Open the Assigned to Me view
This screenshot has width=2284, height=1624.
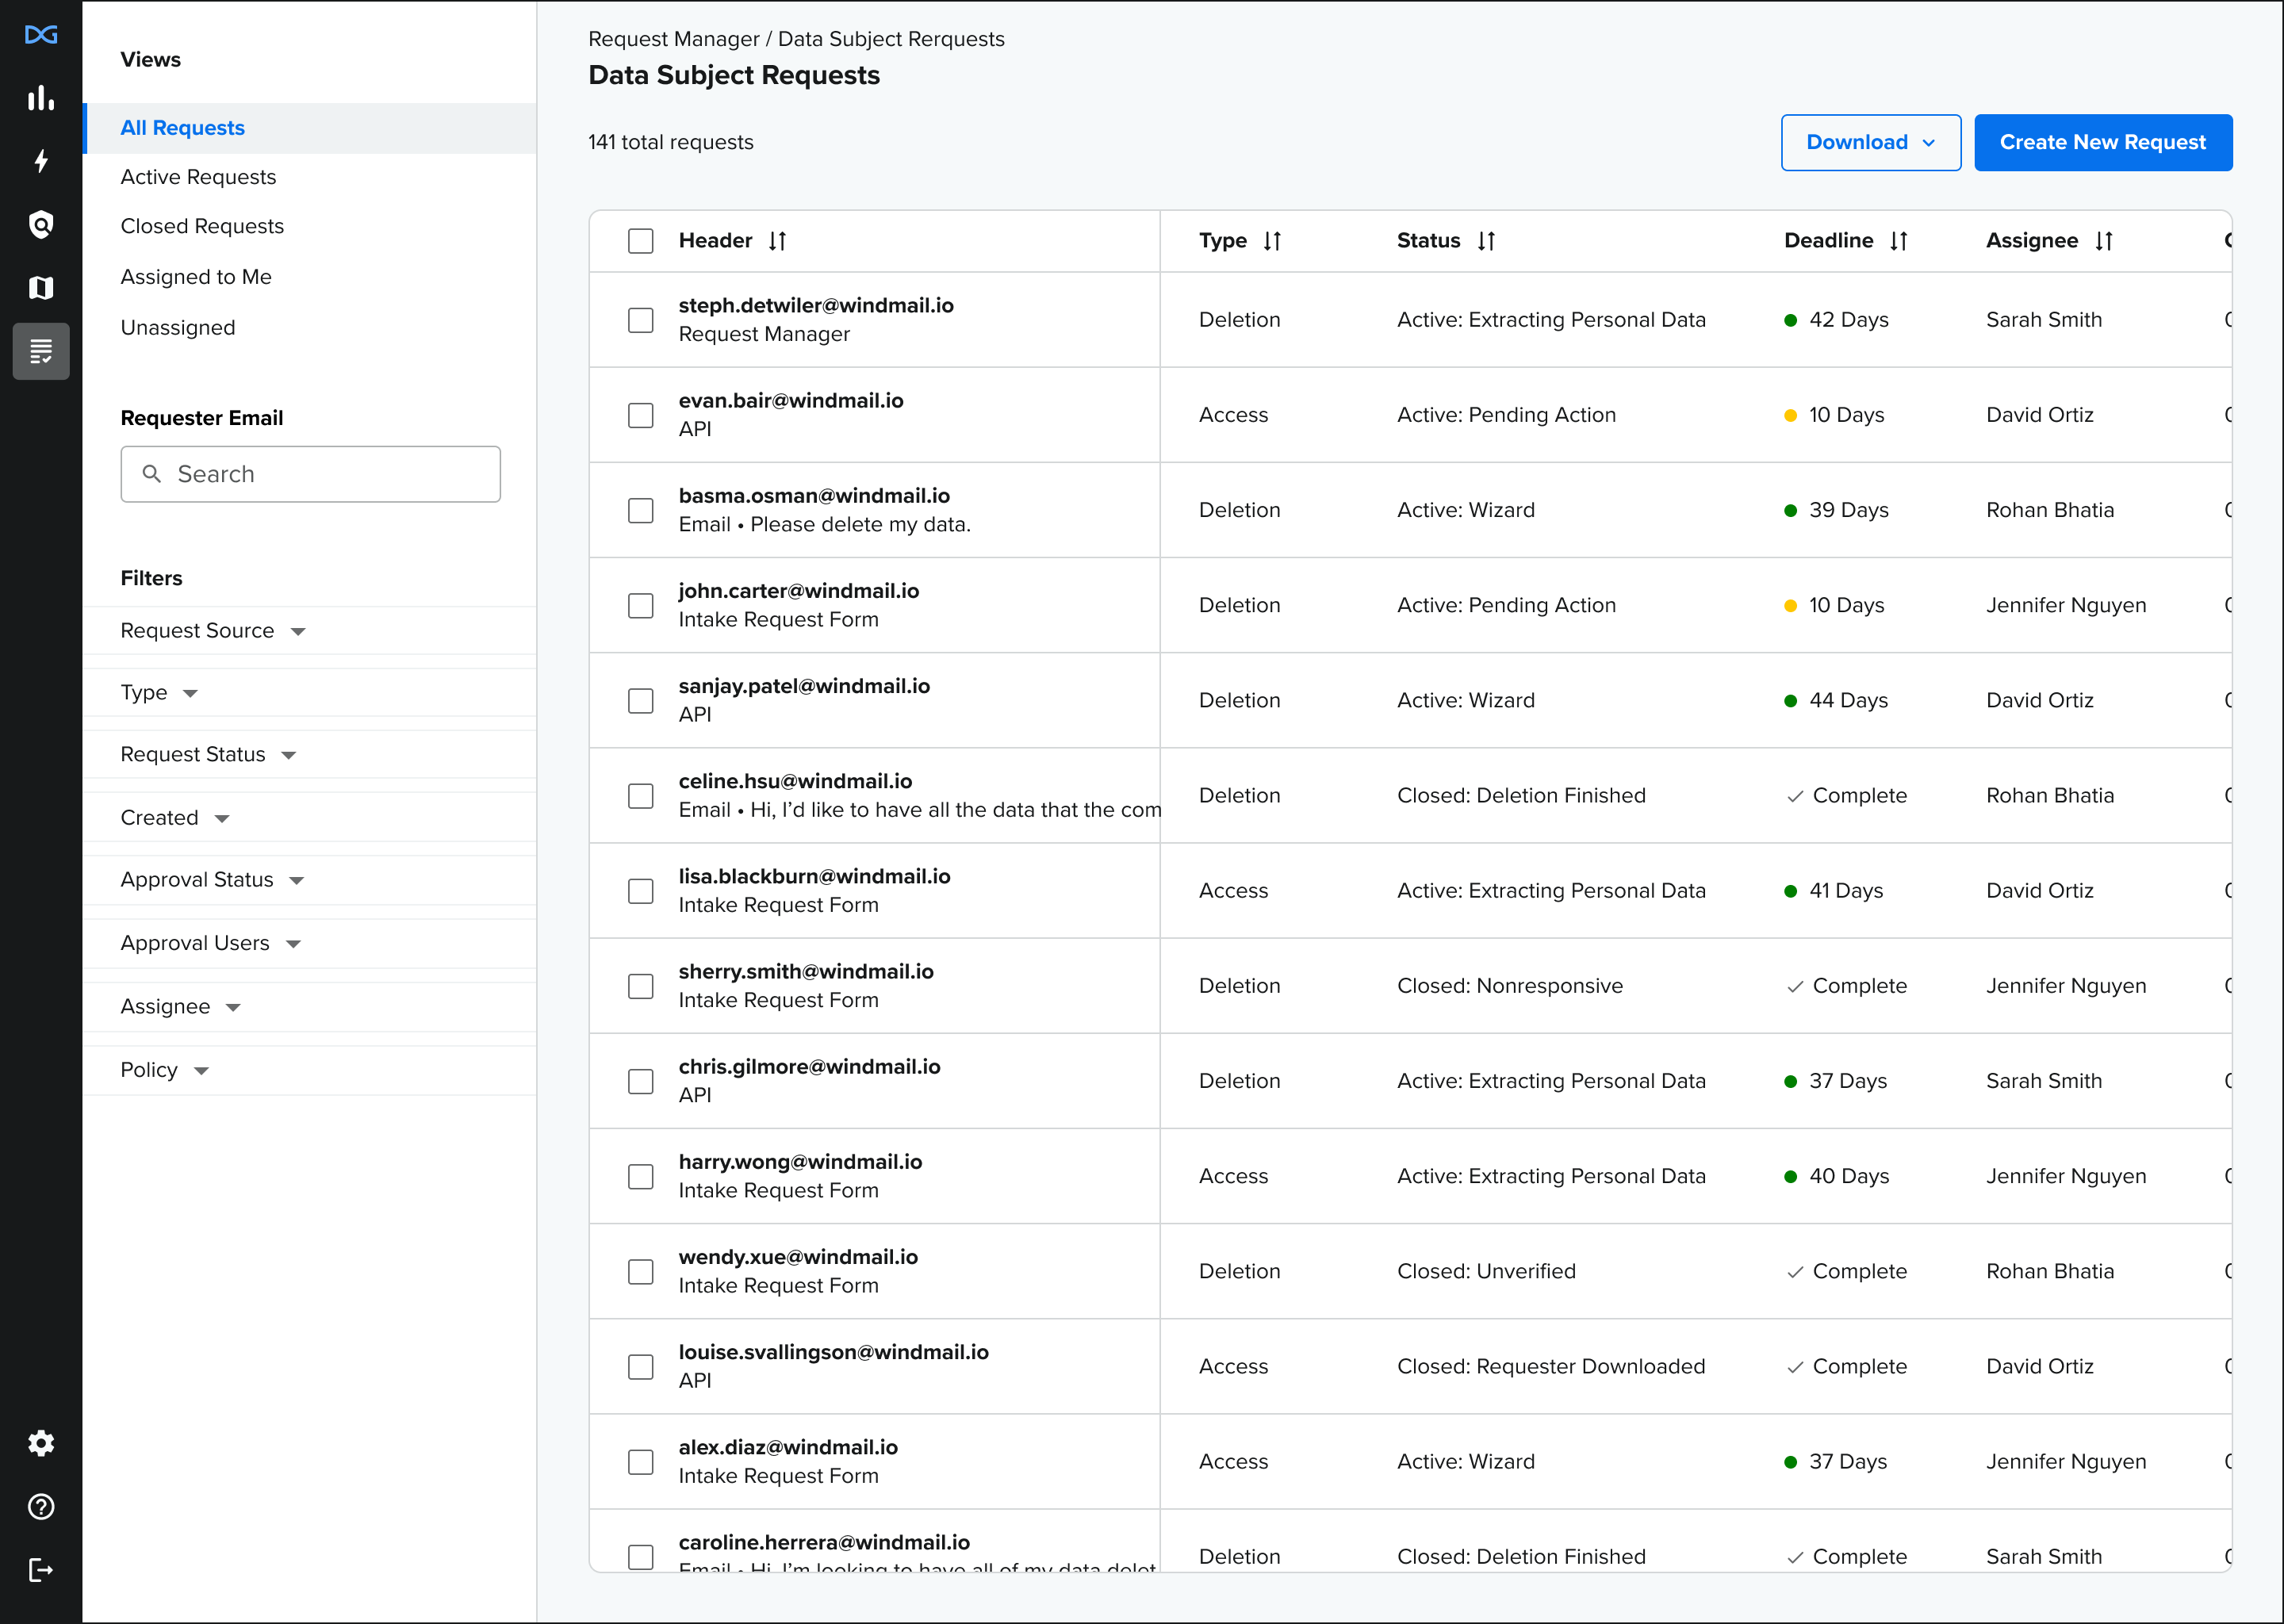[x=196, y=277]
